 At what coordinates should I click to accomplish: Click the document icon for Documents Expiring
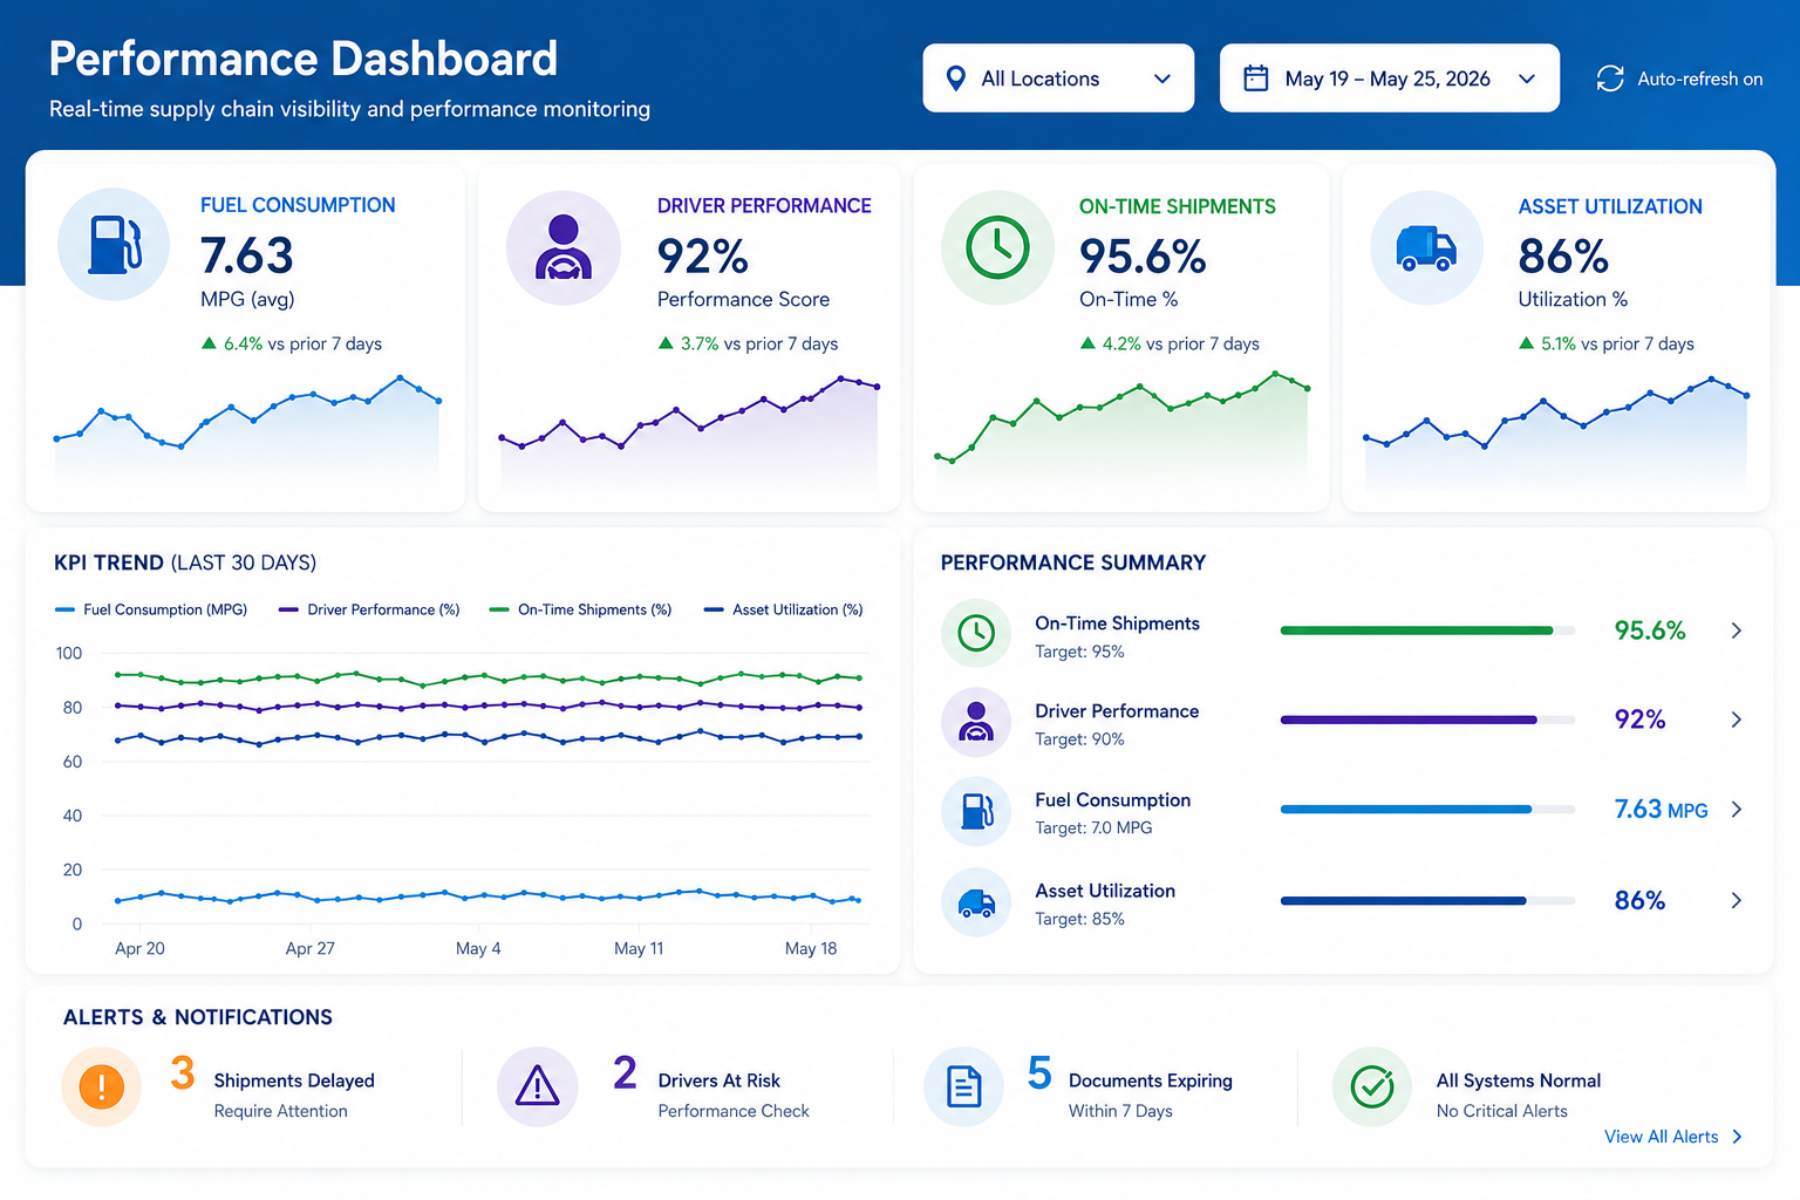[x=963, y=1087]
